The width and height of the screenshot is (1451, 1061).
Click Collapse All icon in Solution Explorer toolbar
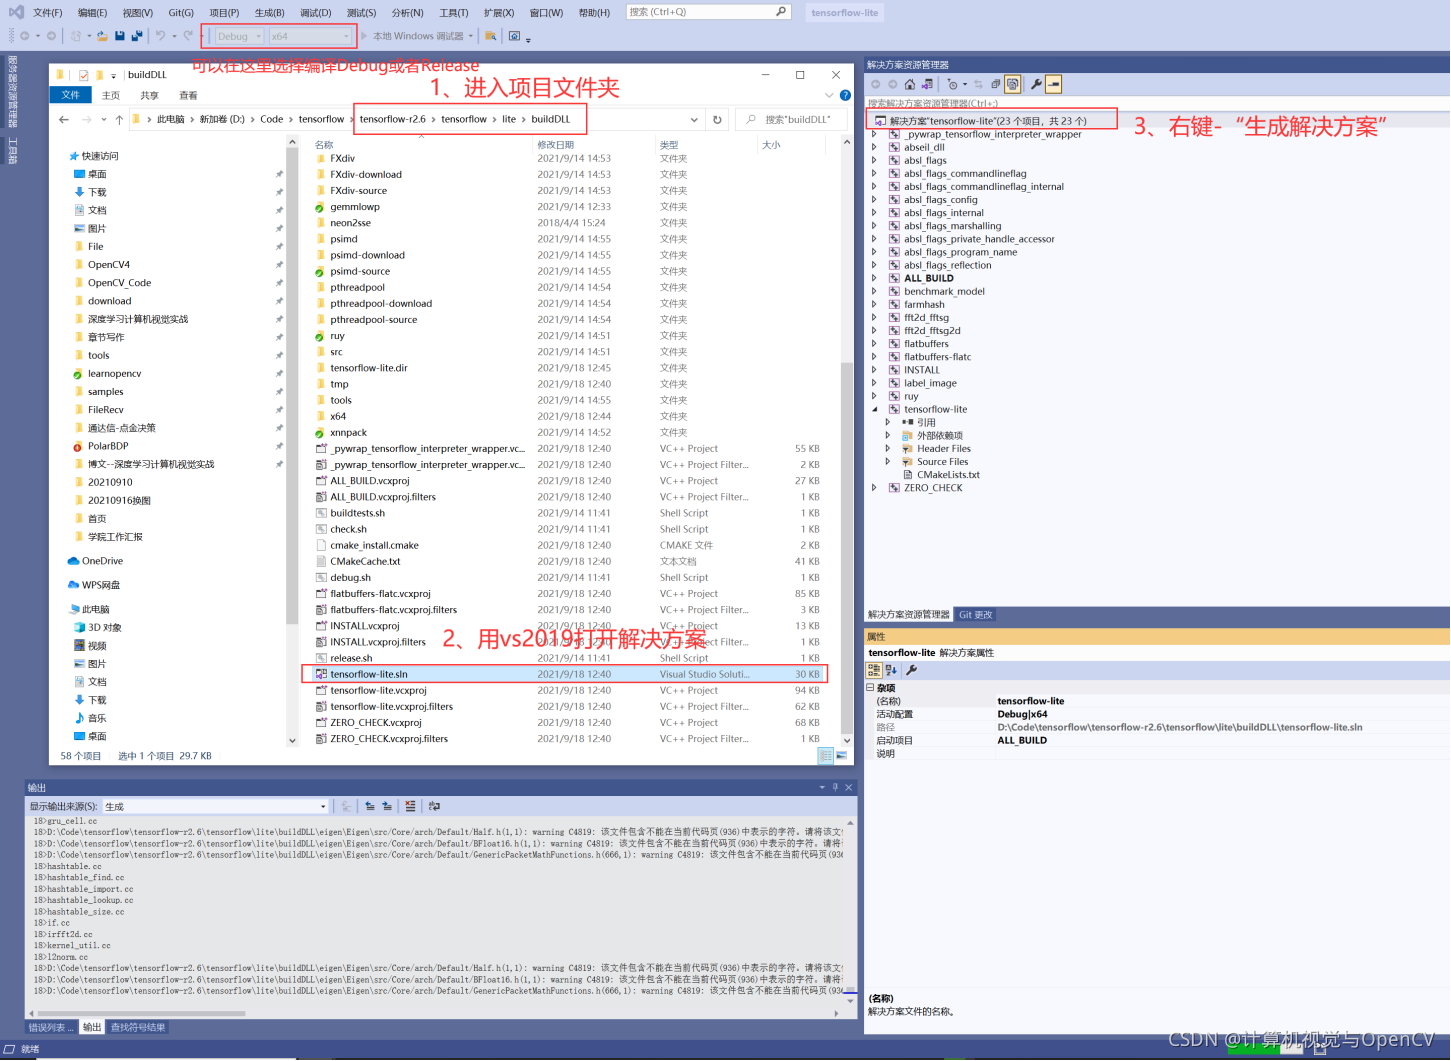click(x=995, y=84)
